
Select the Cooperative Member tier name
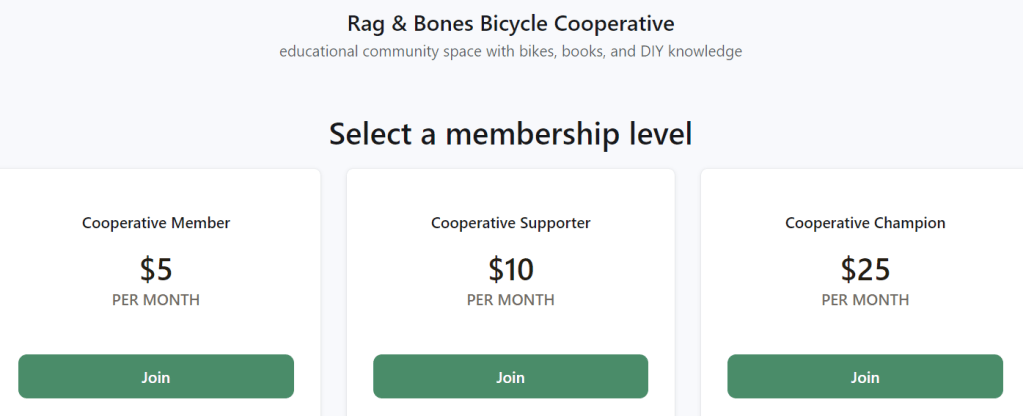point(156,223)
